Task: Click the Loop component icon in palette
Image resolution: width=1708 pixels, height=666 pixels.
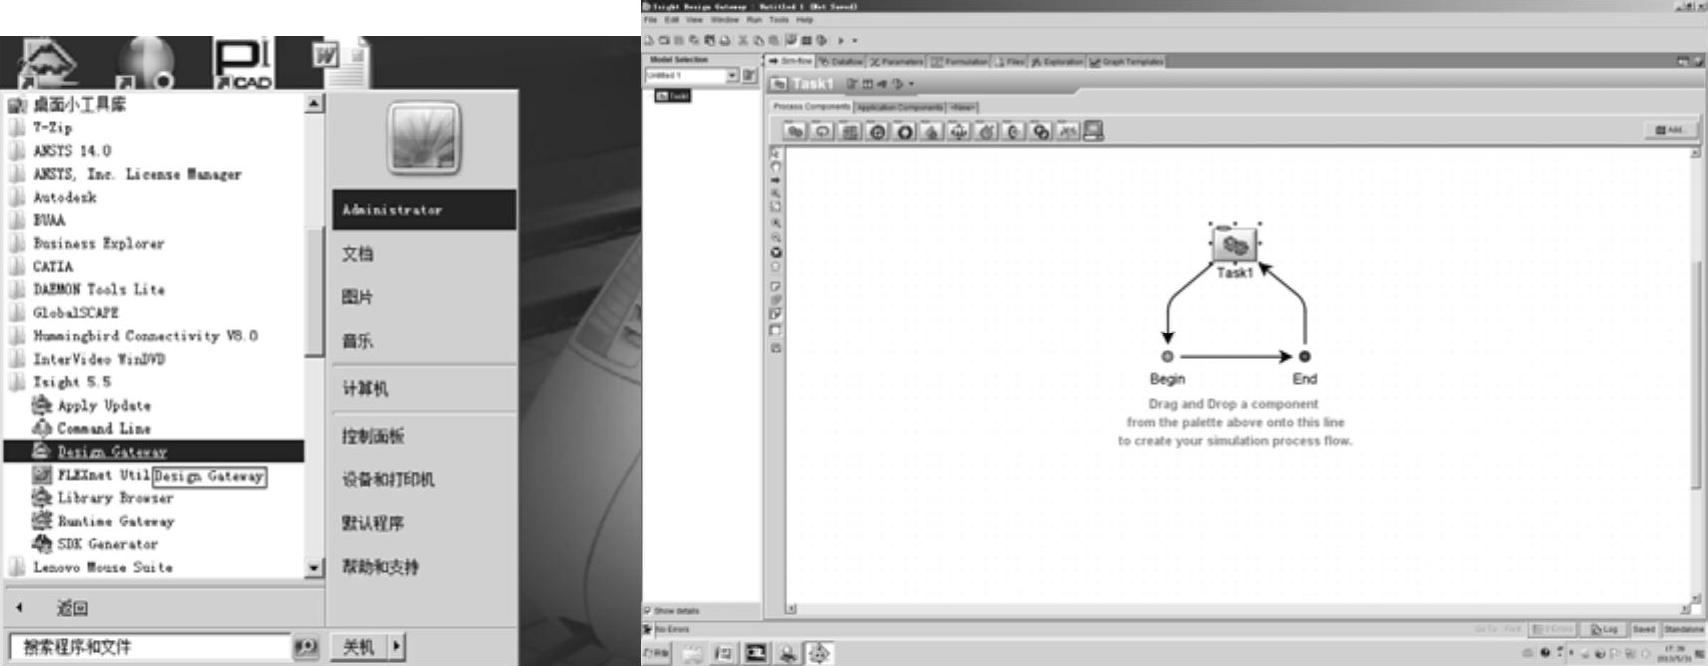Action: [822, 131]
